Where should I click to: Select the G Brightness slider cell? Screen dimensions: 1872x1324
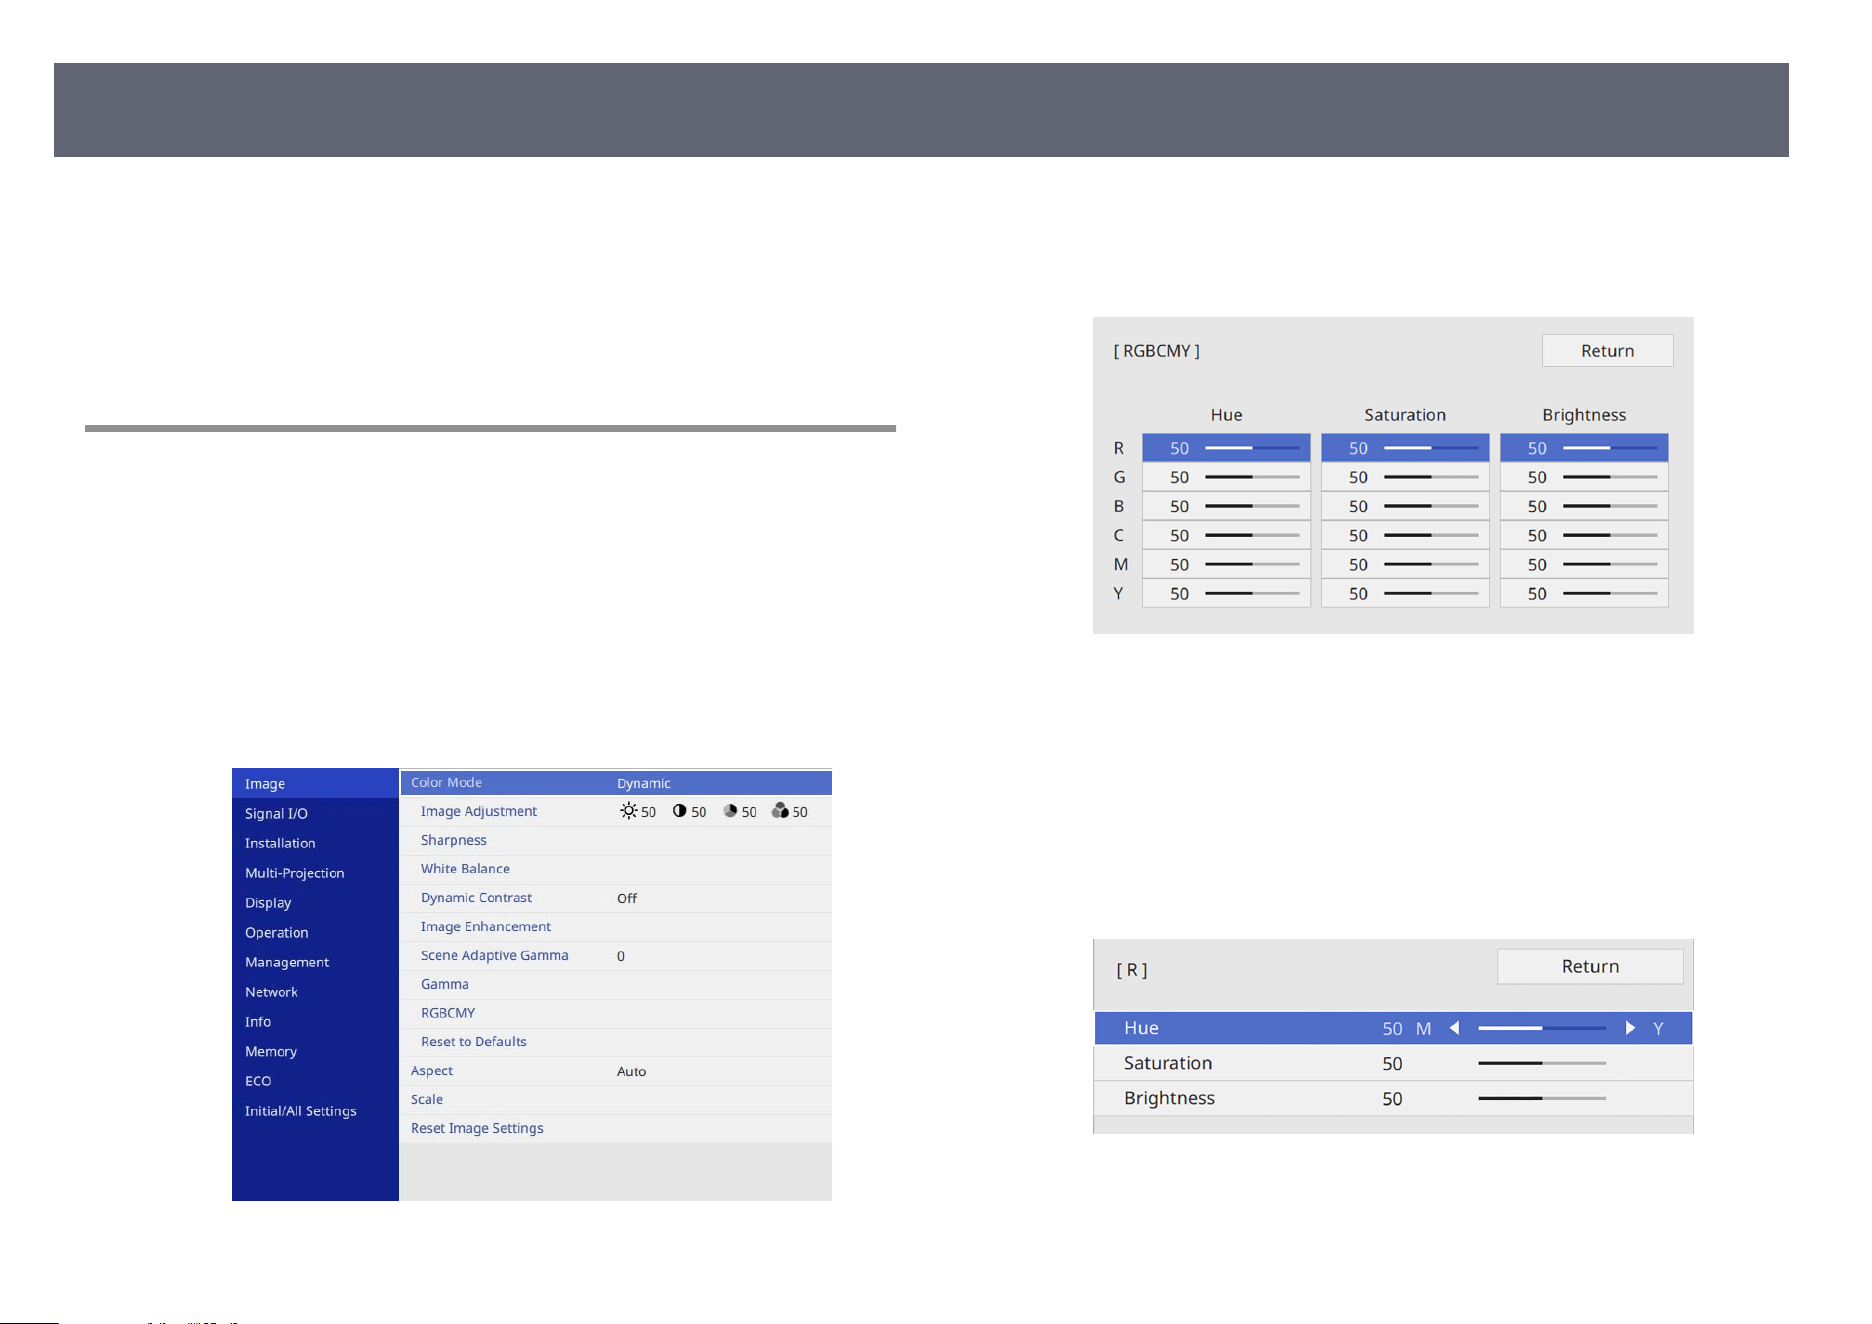[1584, 477]
